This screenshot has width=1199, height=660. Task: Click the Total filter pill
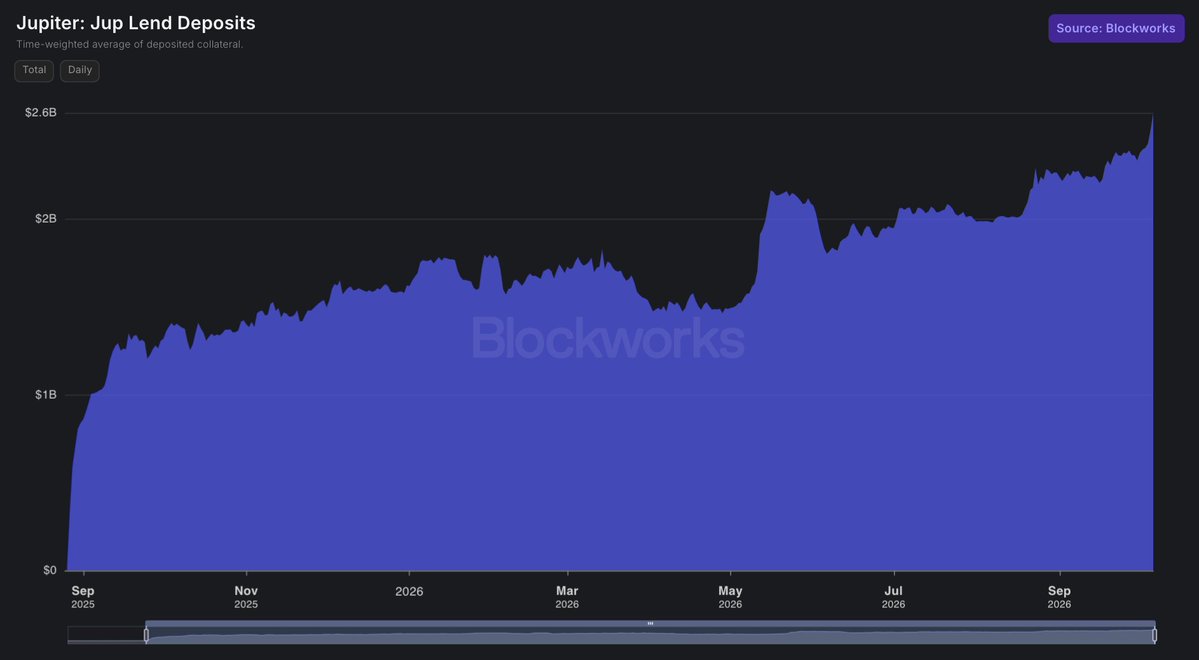tap(34, 70)
